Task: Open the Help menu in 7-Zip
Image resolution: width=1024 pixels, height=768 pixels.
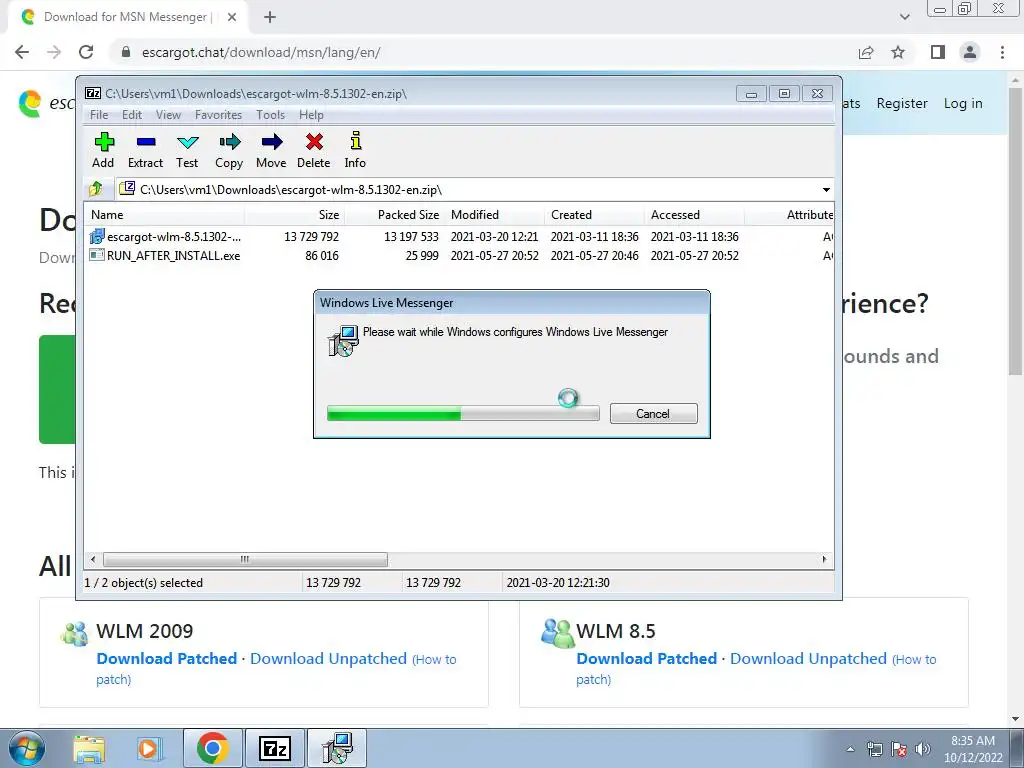Action: point(312,115)
